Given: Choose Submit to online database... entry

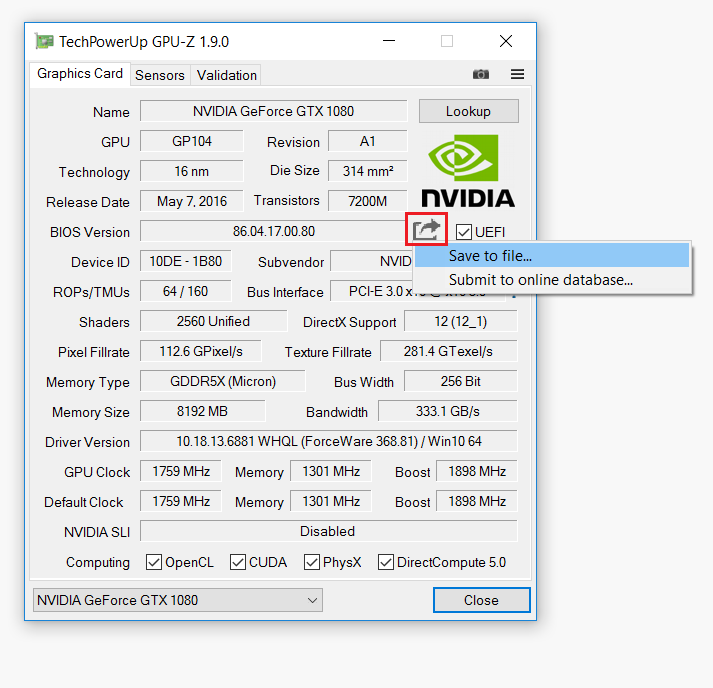Looking at the screenshot, I should point(552,280).
